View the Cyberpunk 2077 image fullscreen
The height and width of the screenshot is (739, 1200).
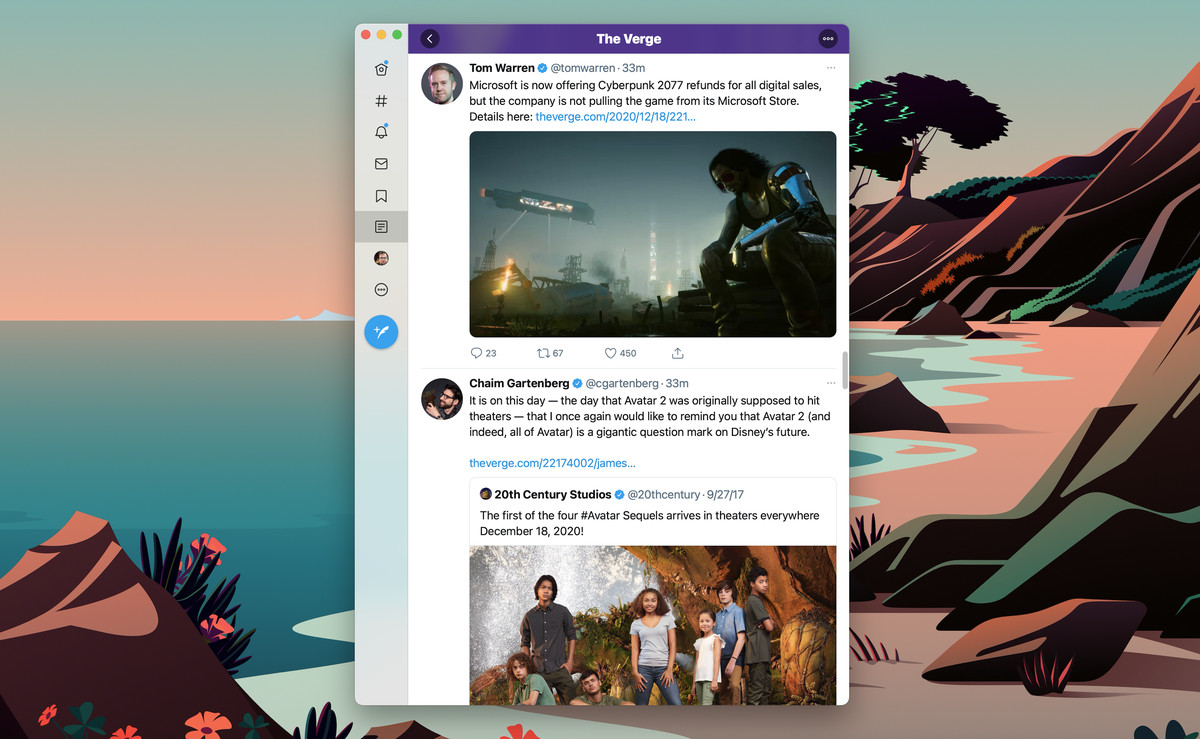click(x=652, y=233)
